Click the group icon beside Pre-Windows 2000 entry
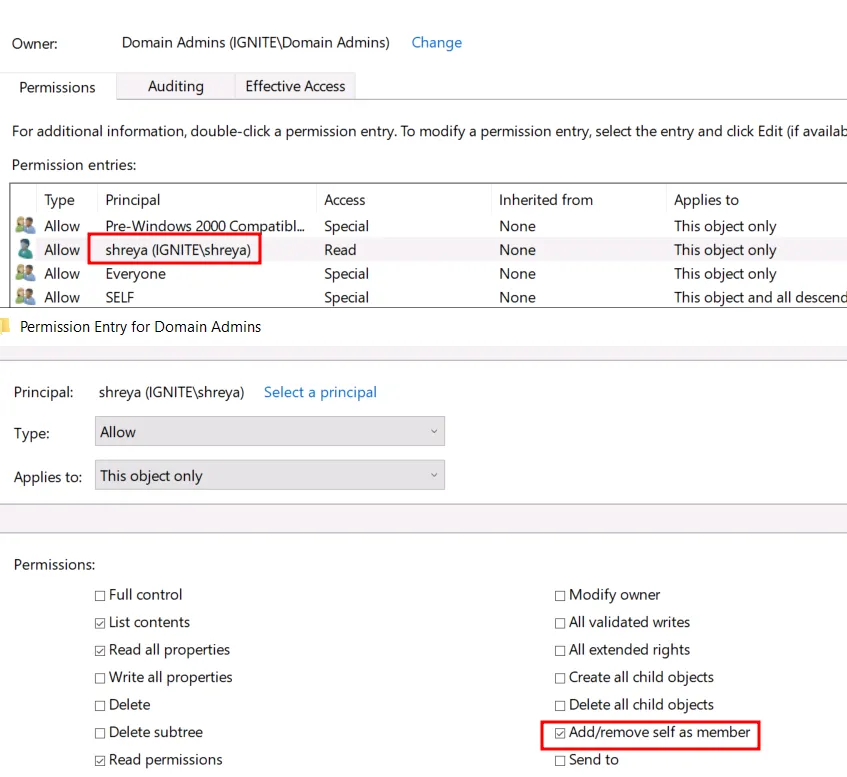The image size is (847, 777). pos(25,226)
